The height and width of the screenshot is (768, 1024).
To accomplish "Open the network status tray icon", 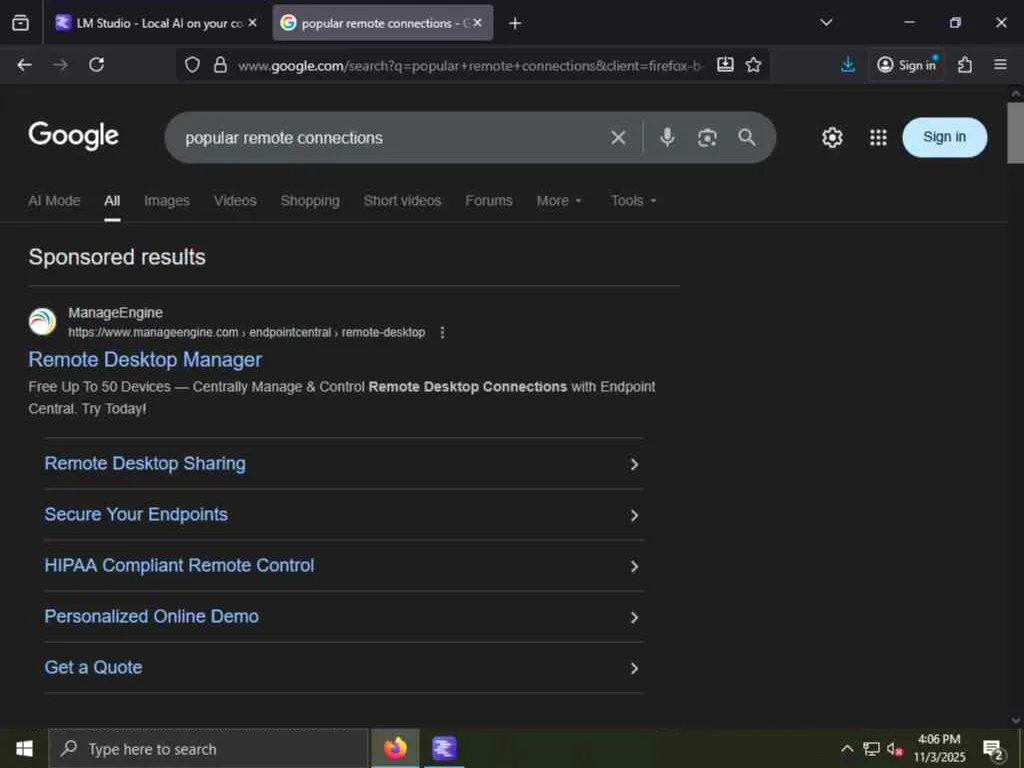I will 871,748.
